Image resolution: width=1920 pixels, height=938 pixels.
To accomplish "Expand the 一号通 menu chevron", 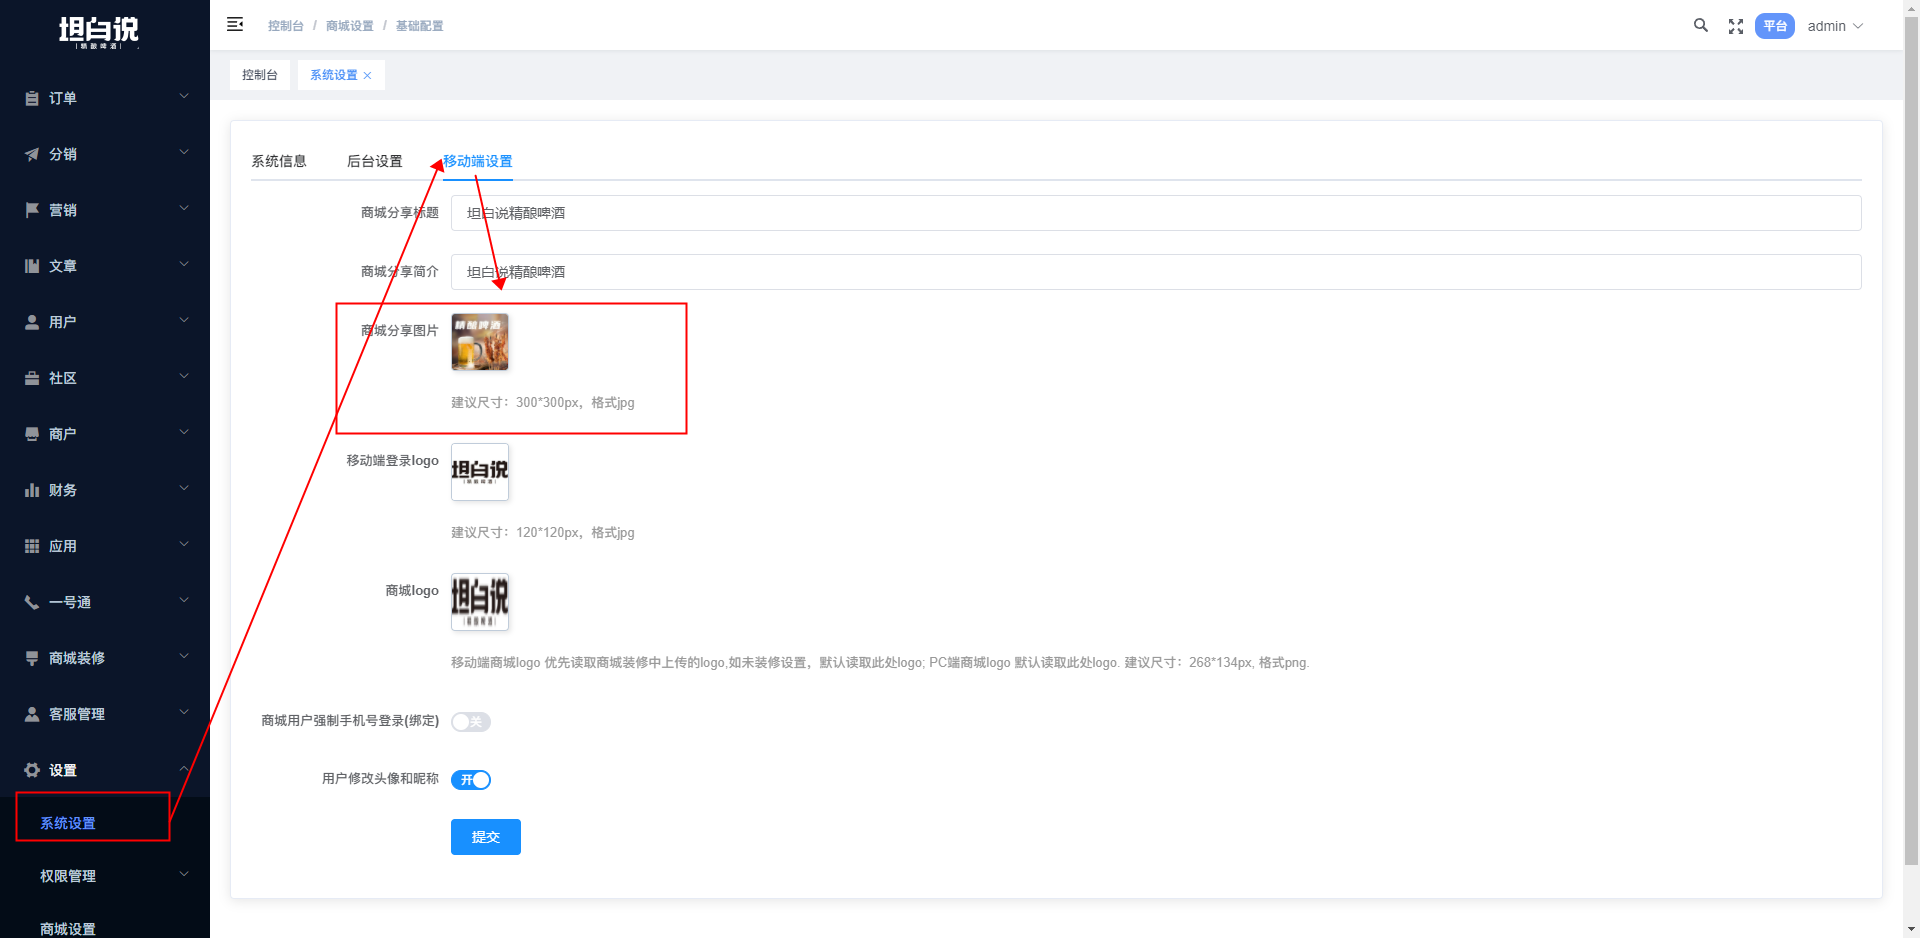I will 184,600.
